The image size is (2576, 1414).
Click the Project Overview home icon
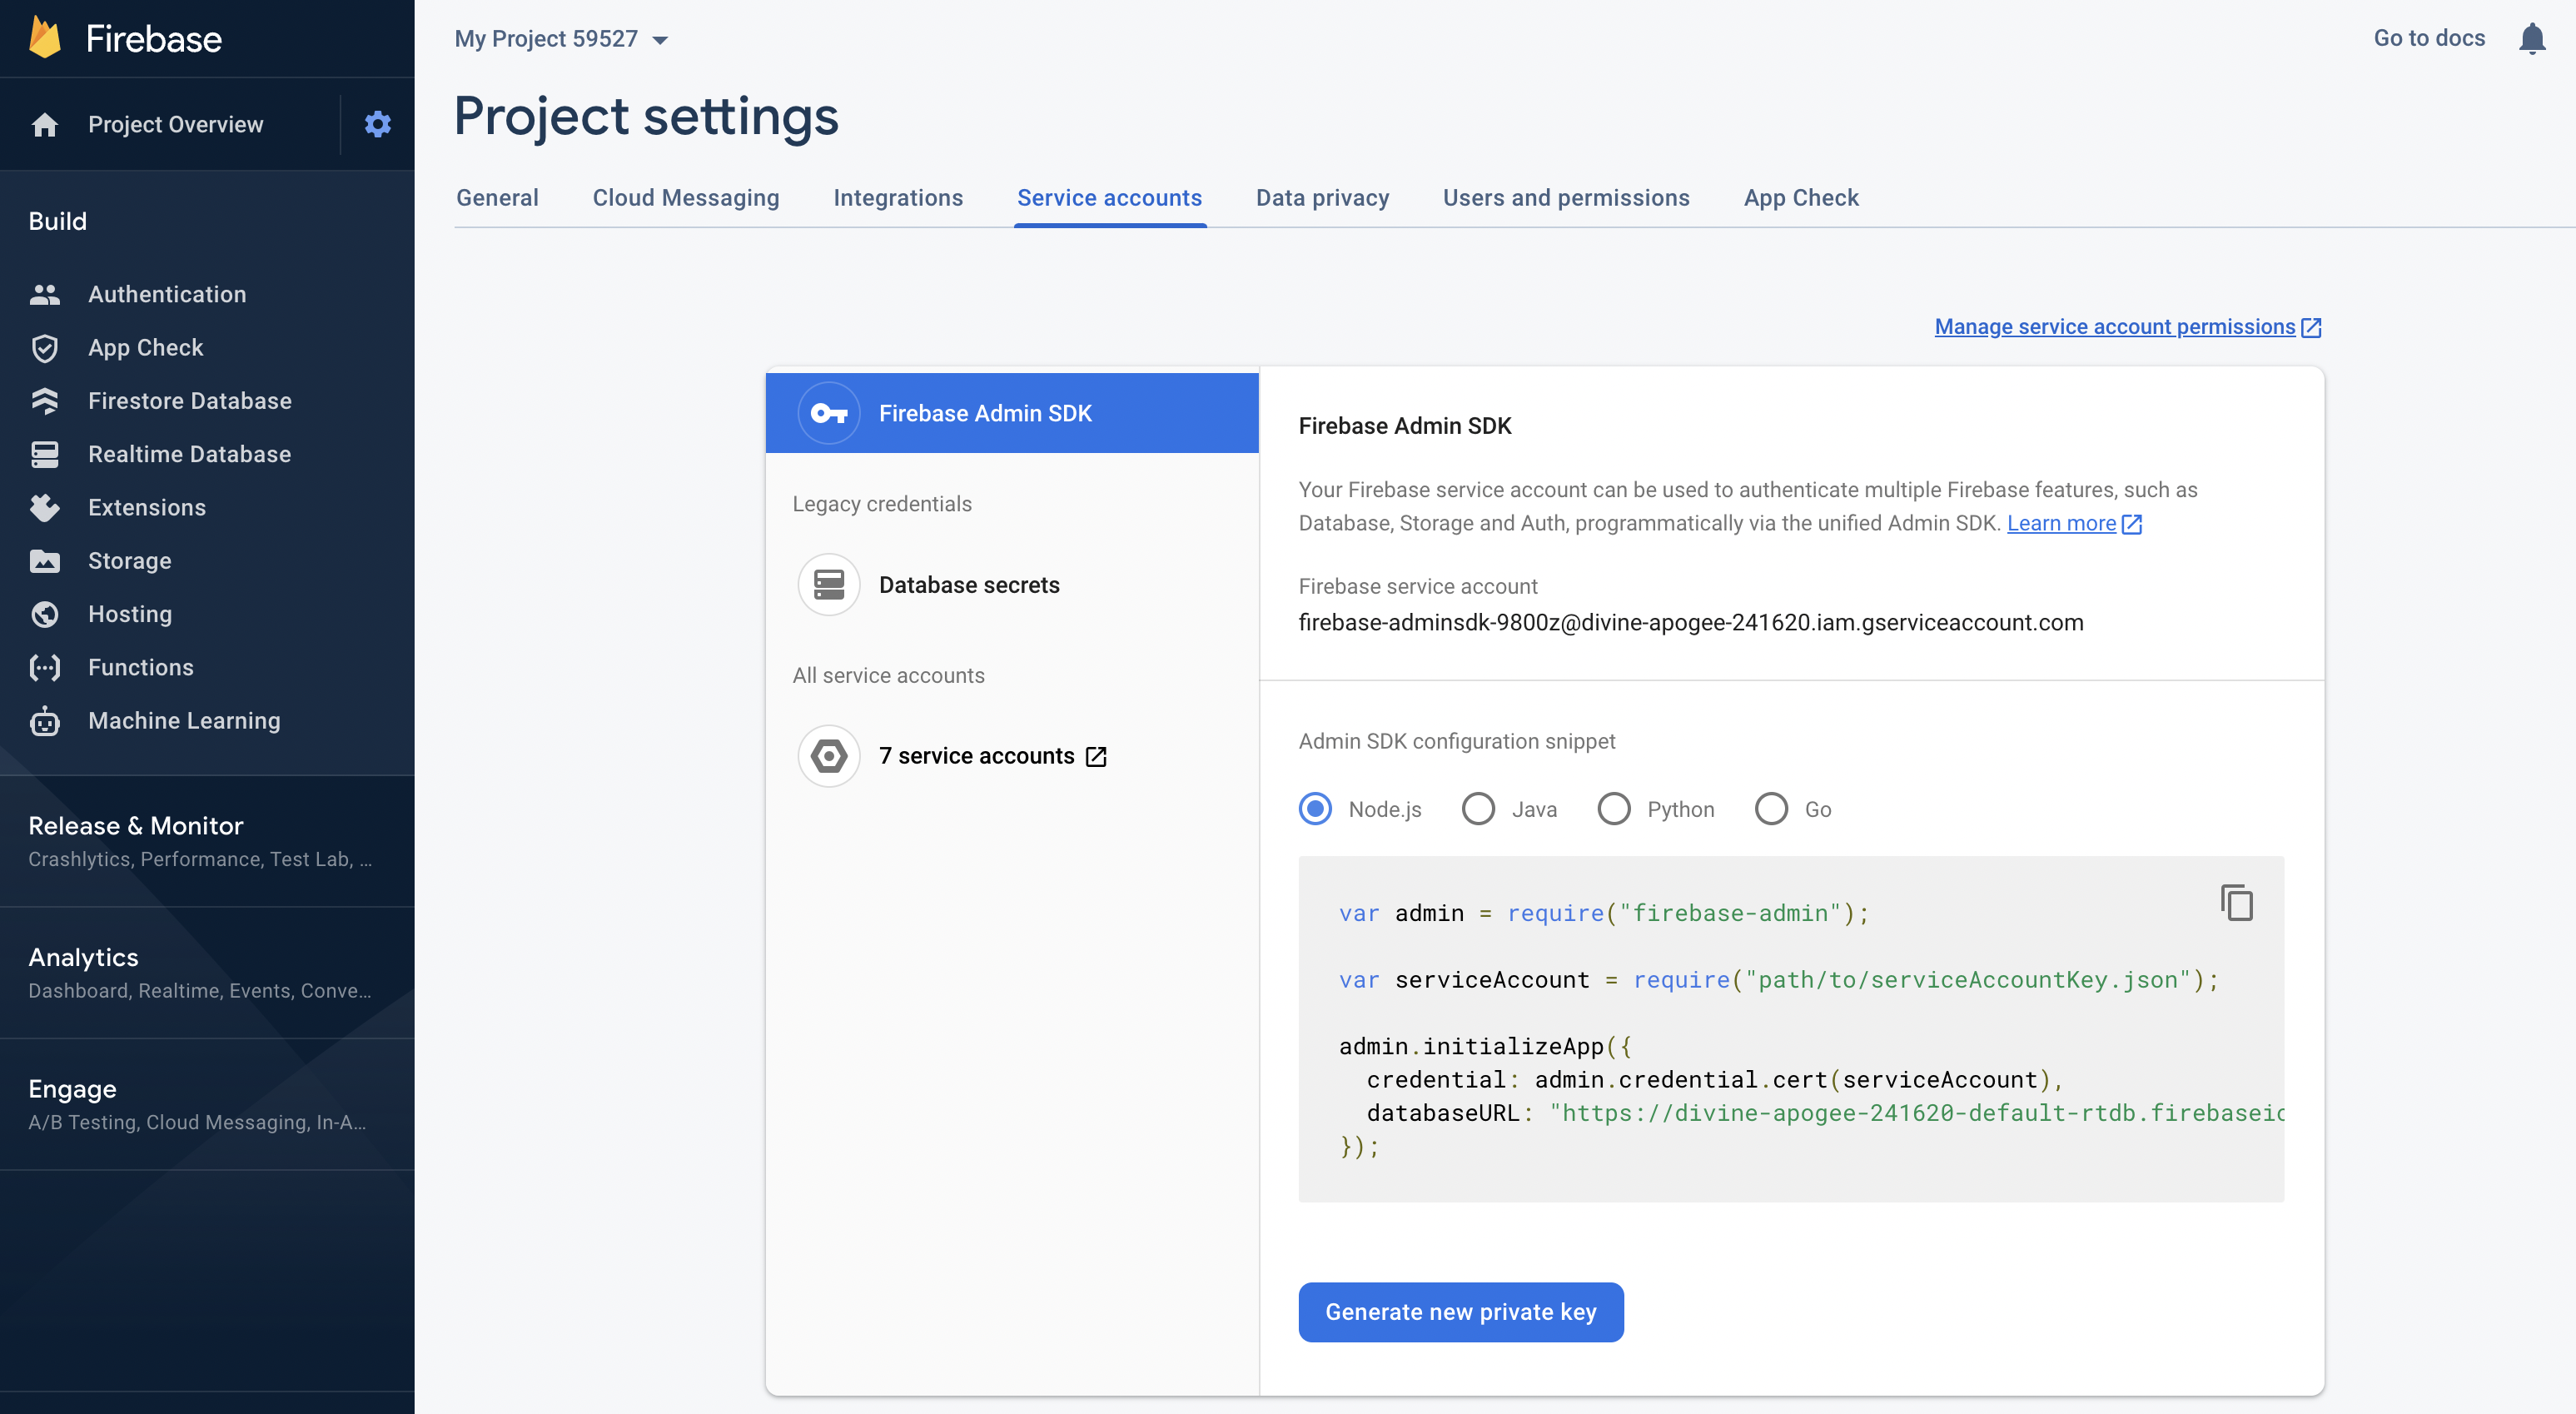point(44,124)
